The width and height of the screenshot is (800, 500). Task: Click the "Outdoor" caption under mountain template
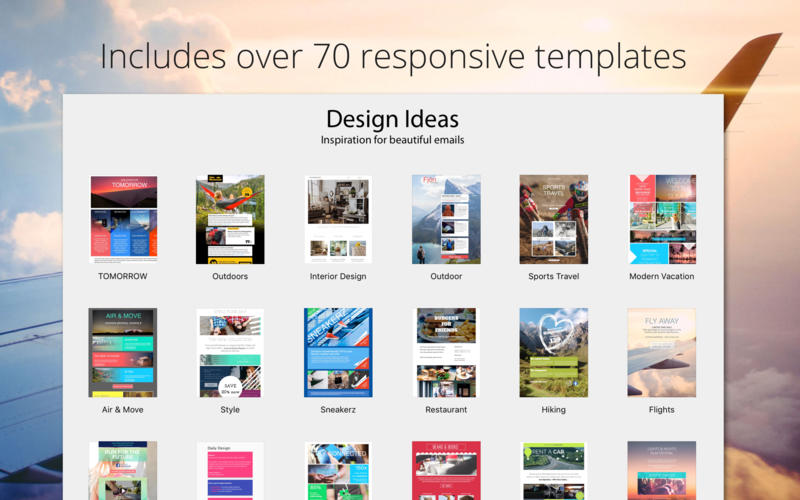point(446,276)
